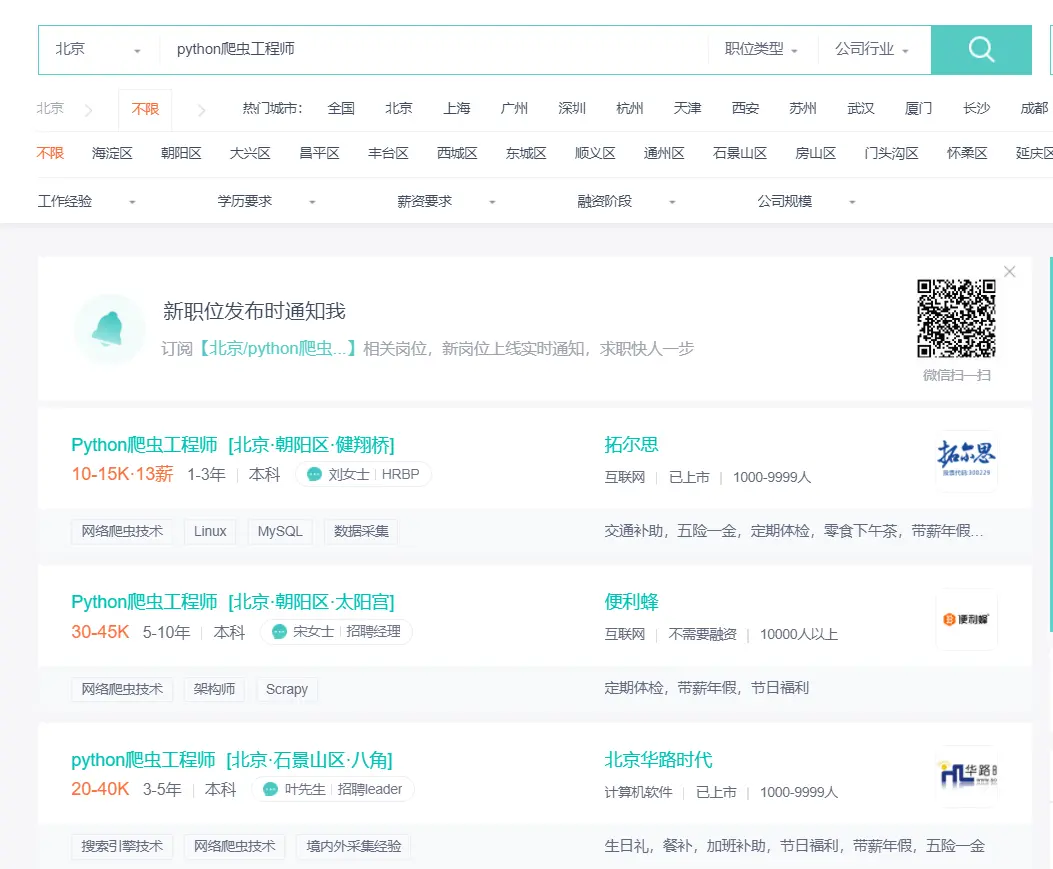The width and height of the screenshot is (1053, 869).
Task: Filter by 东城区 district
Action: (x=526, y=153)
